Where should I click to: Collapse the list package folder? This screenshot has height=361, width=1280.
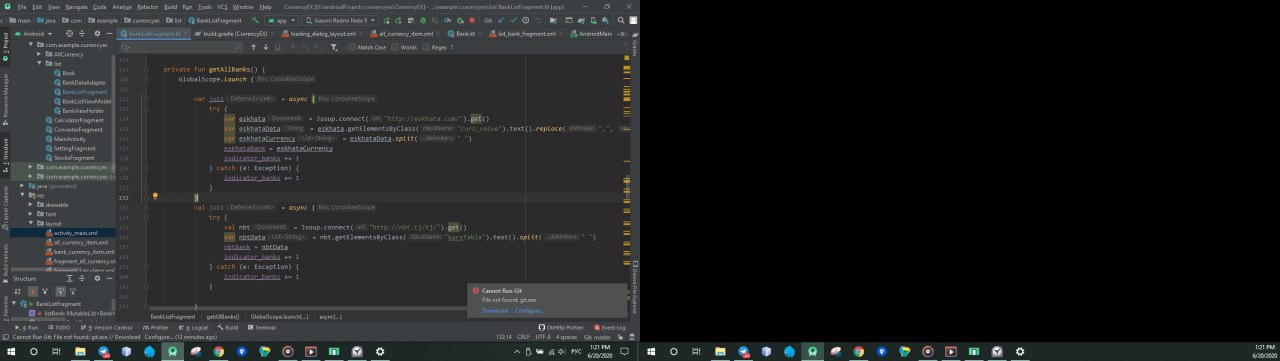(x=39, y=64)
